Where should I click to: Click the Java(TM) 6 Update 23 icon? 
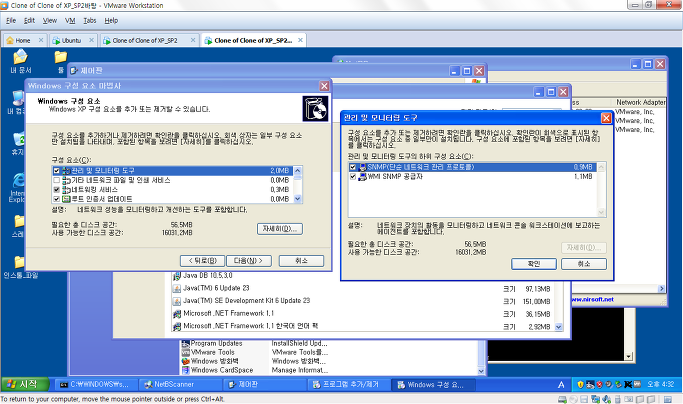click(177, 289)
